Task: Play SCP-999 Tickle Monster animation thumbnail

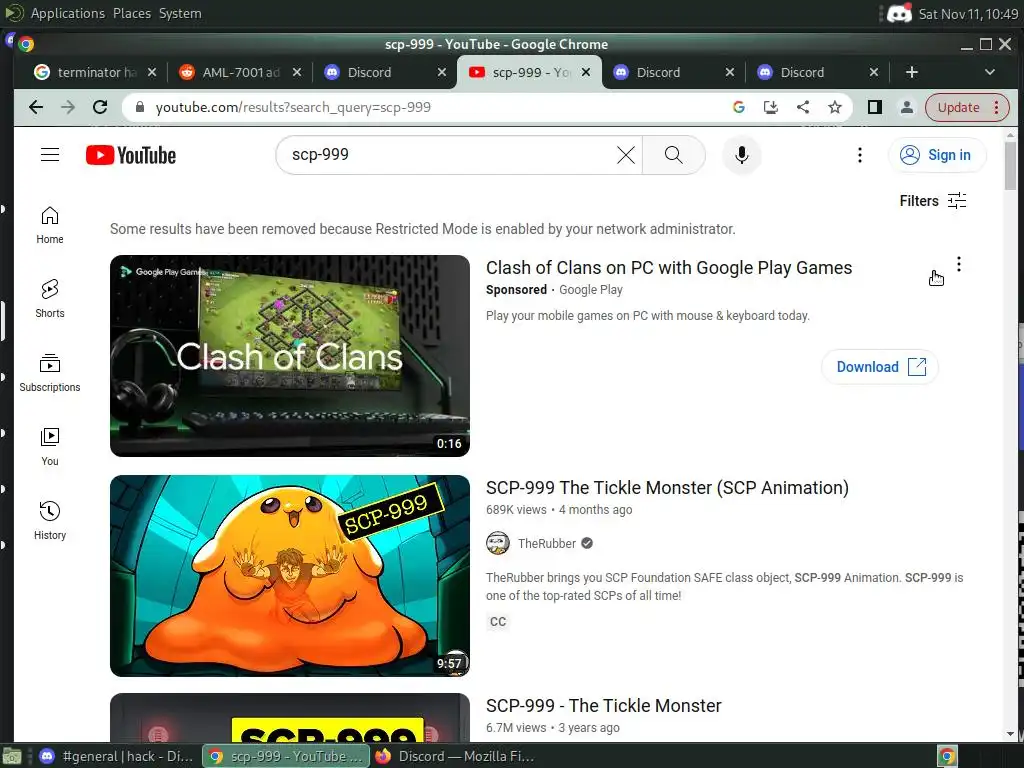Action: tap(289, 575)
